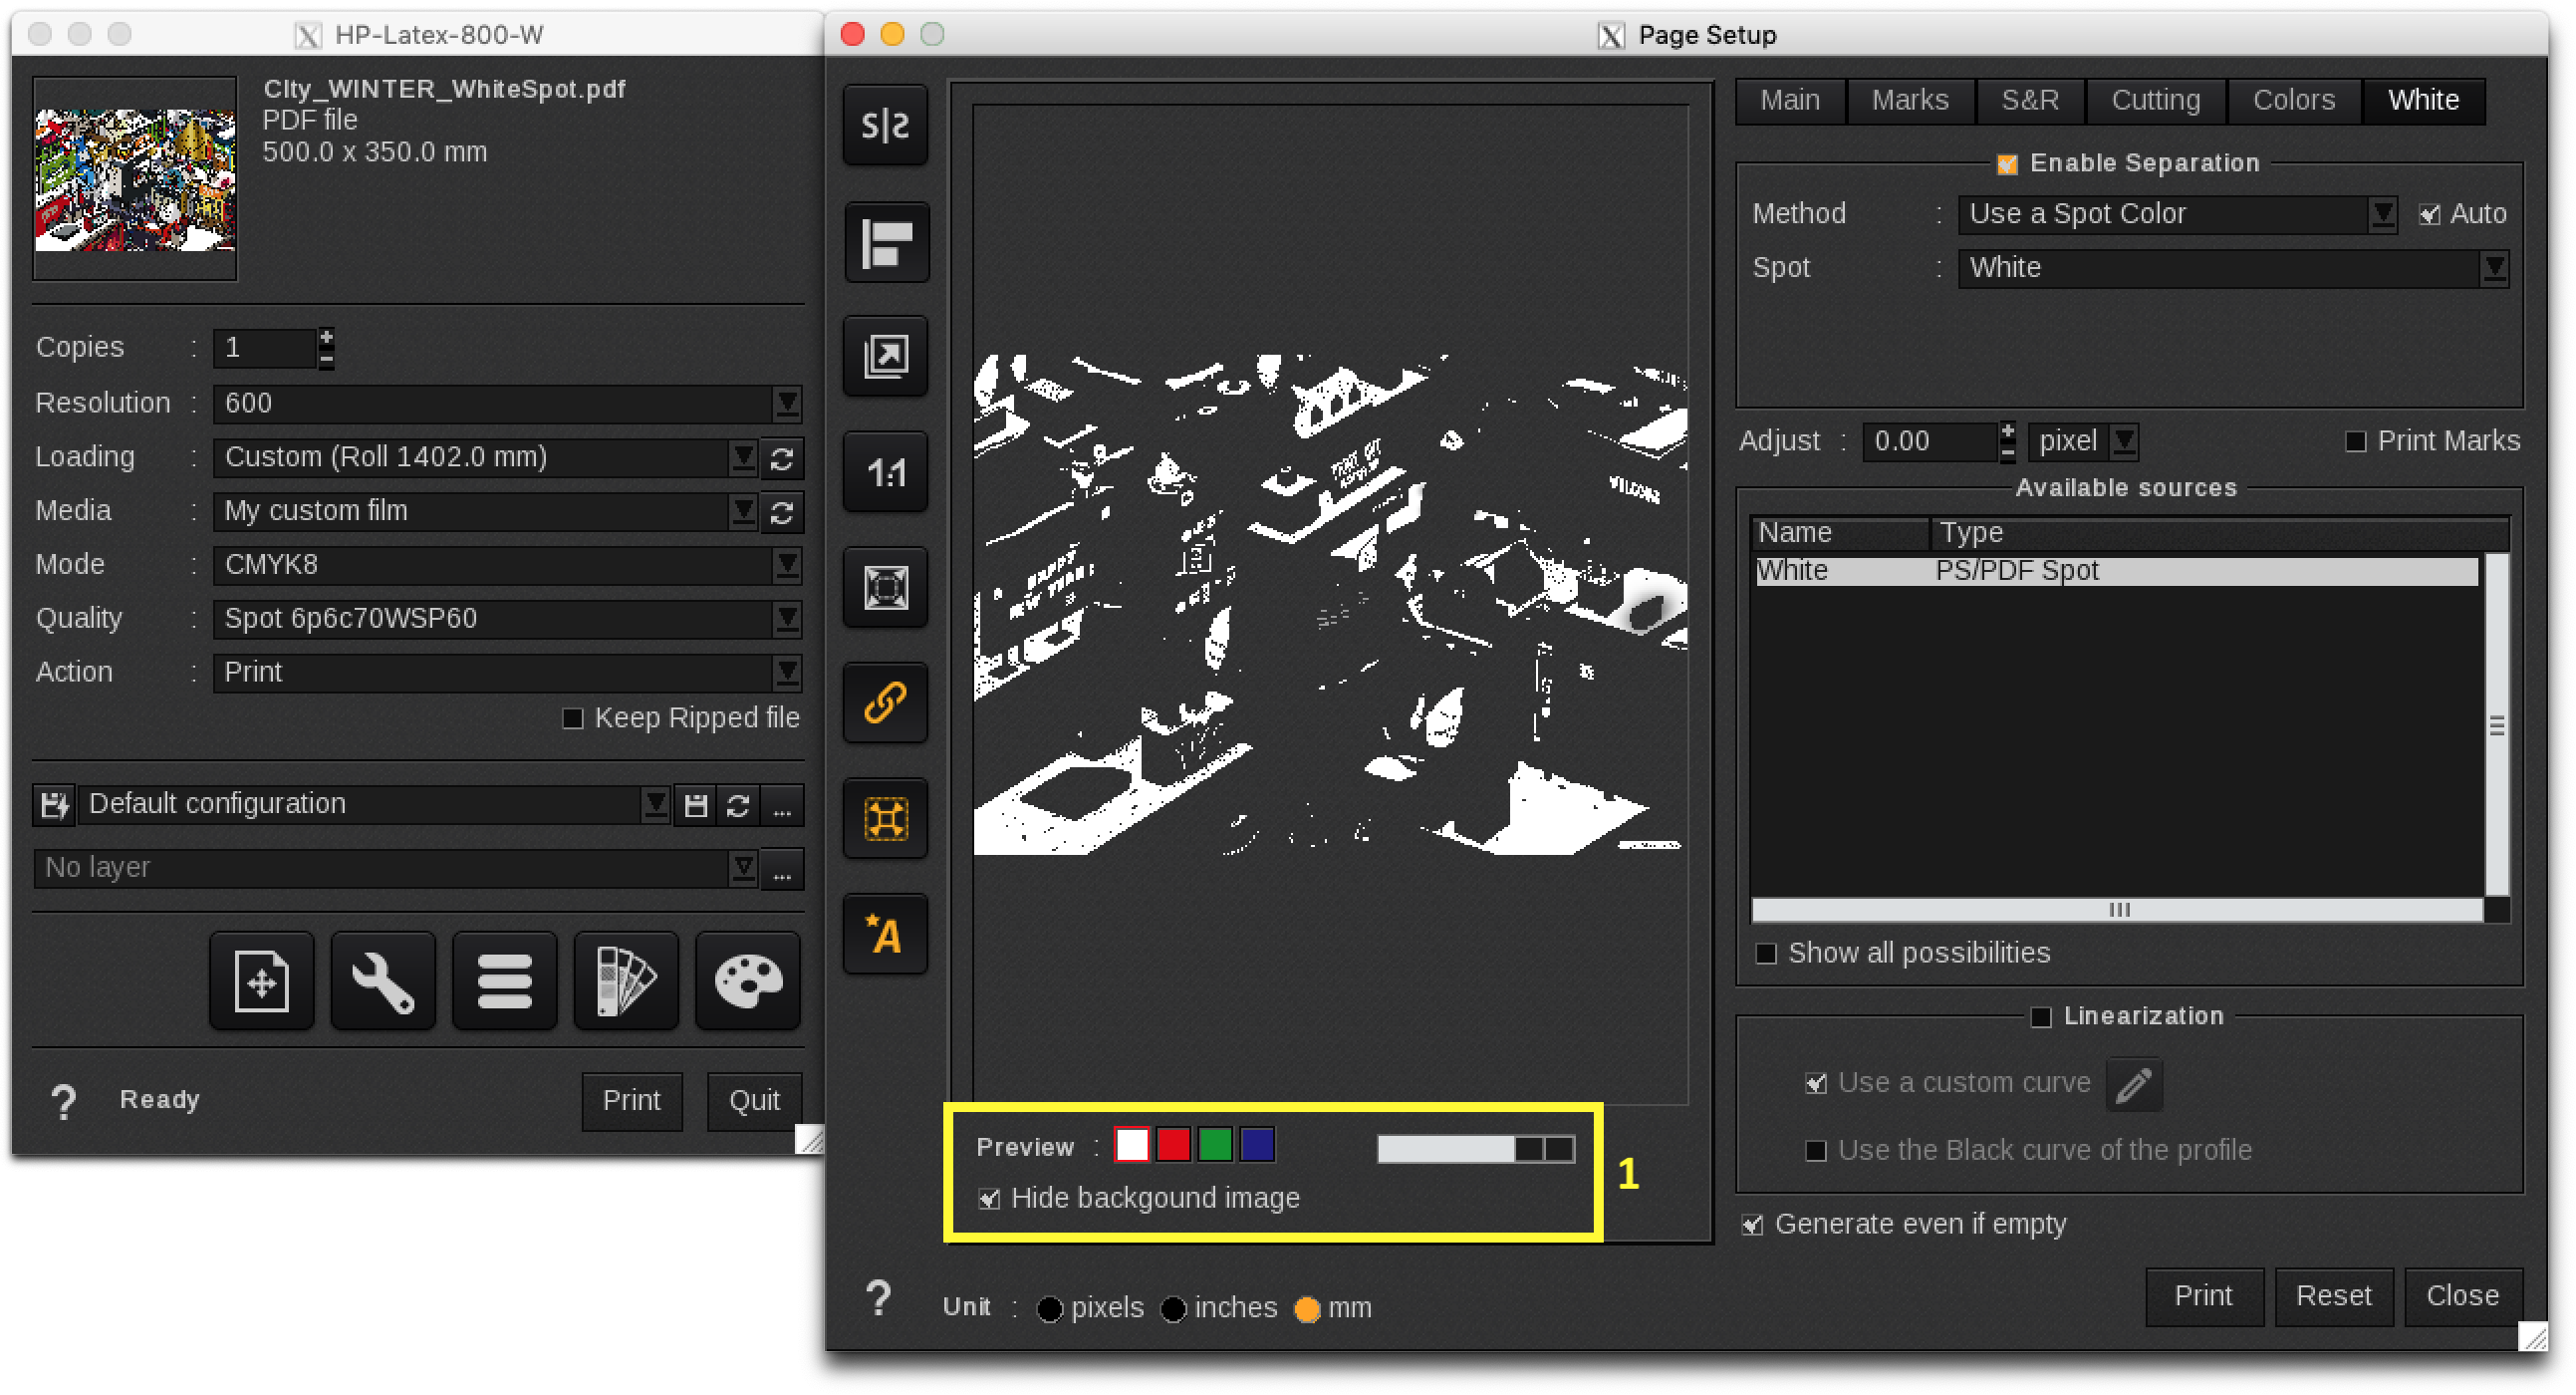Click the City_WINTER_WhiteSpot thumbnail
The height and width of the screenshot is (1395, 2576).
[134, 178]
